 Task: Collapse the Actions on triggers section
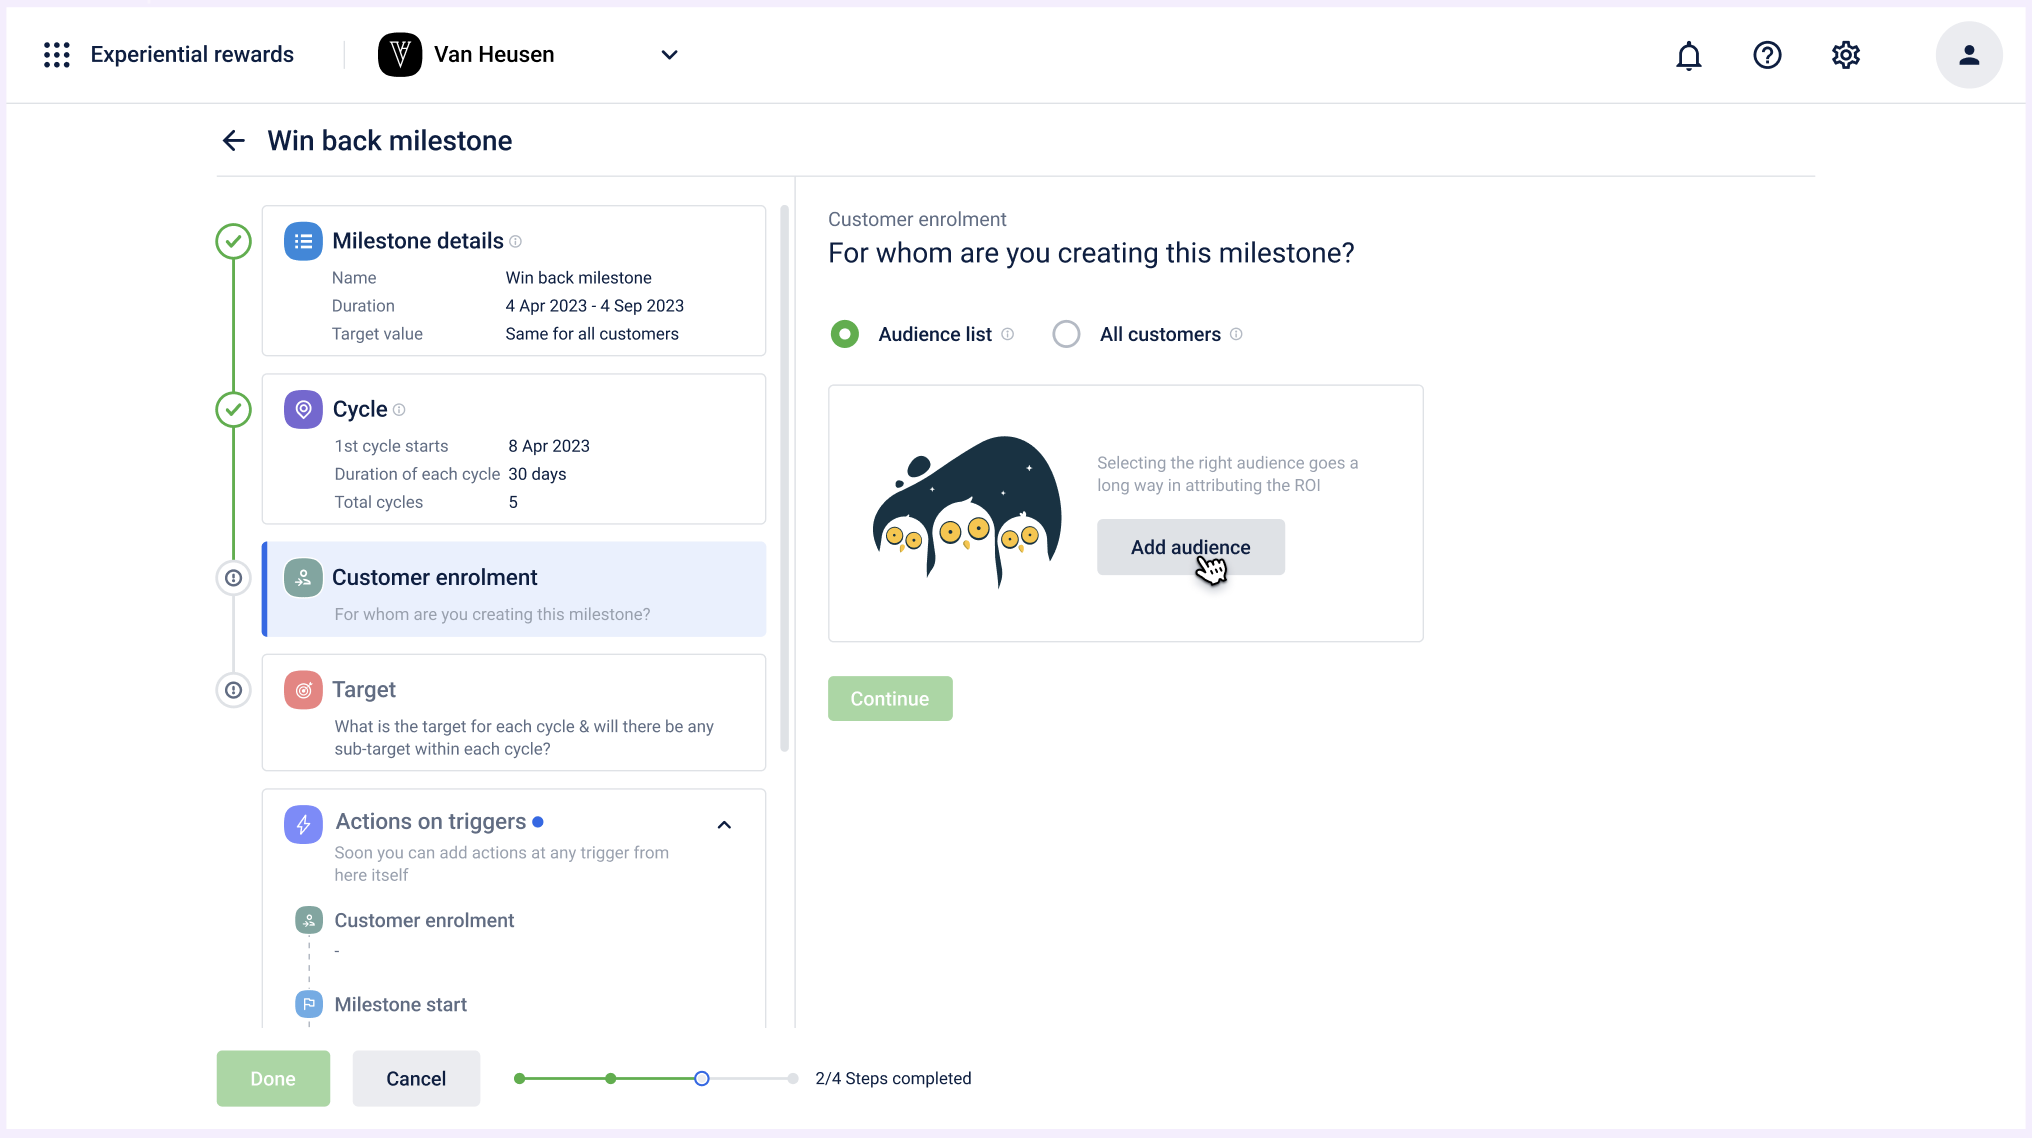pyautogui.click(x=724, y=825)
